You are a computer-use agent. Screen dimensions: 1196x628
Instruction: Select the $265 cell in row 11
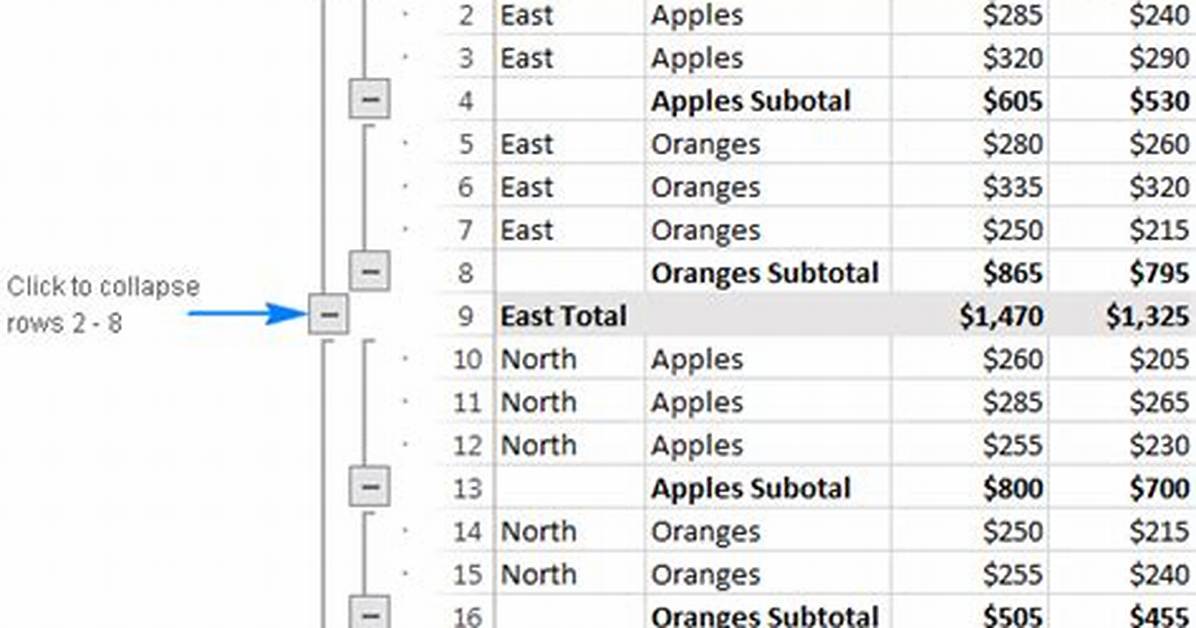click(x=1122, y=402)
